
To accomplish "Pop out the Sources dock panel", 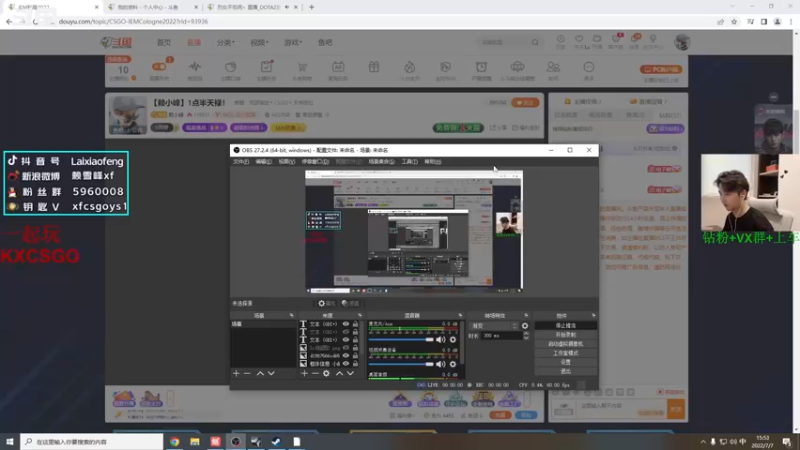I will pos(360,315).
